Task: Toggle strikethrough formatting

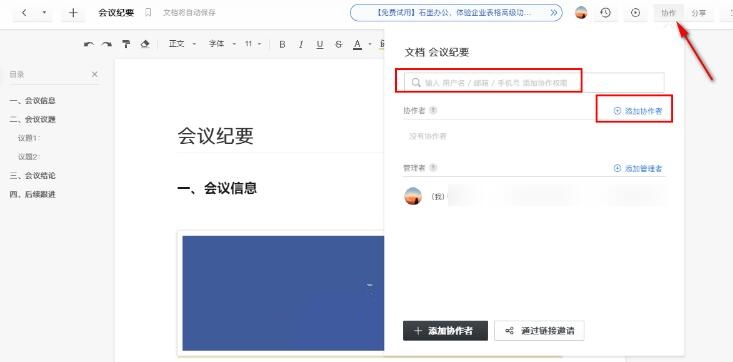Action: [338, 44]
